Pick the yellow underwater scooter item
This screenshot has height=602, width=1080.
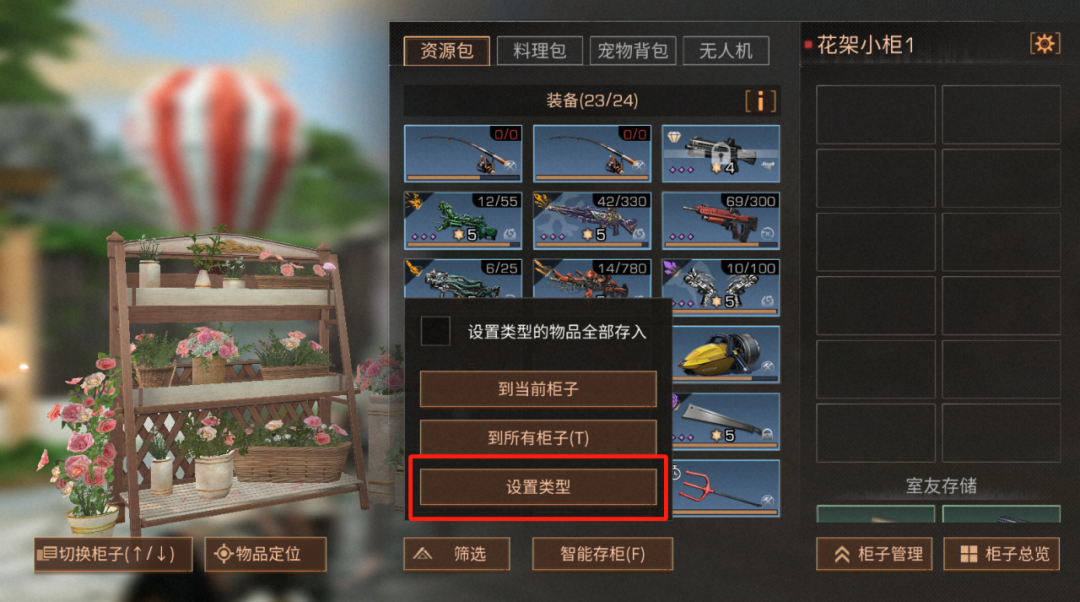[725, 354]
